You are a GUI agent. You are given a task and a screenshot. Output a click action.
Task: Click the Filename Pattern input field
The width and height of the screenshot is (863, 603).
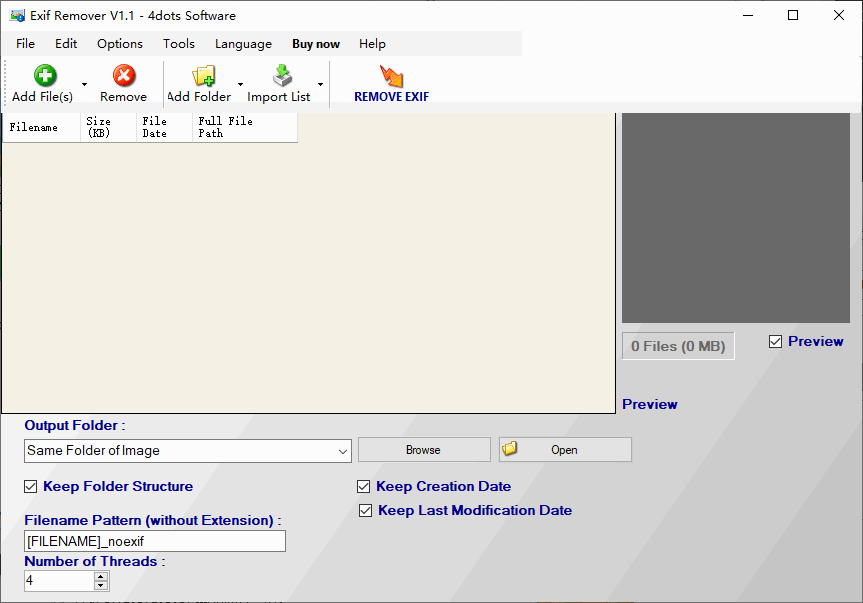pos(155,541)
